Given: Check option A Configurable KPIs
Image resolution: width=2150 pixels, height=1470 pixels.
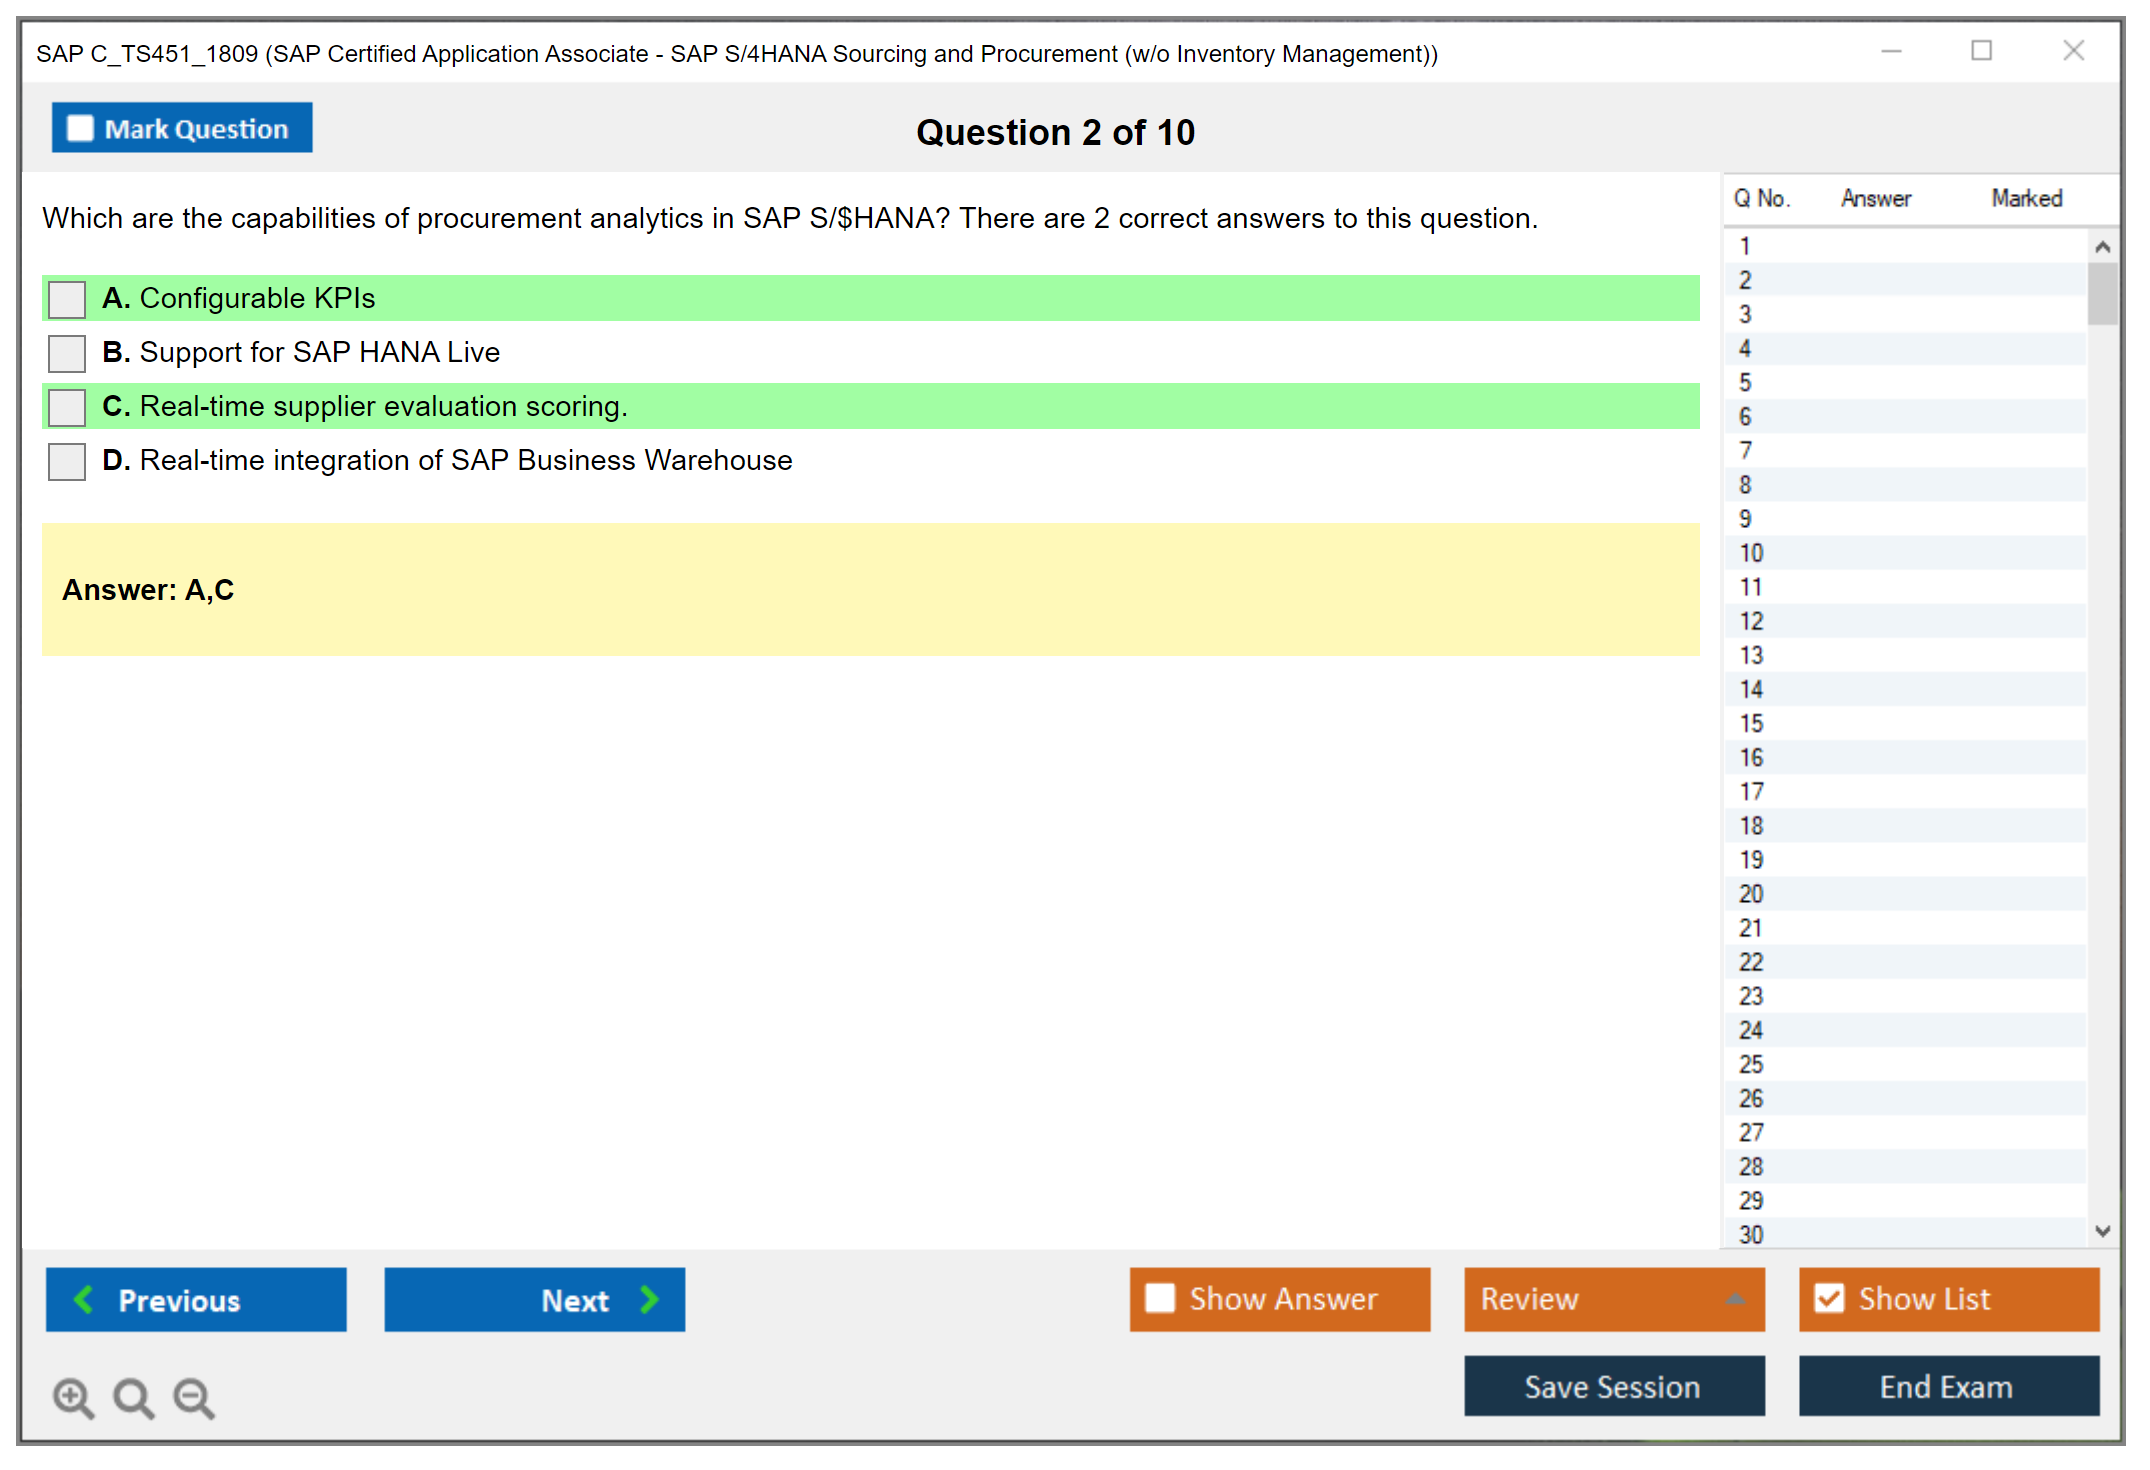Looking at the screenshot, I should tap(67, 299).
